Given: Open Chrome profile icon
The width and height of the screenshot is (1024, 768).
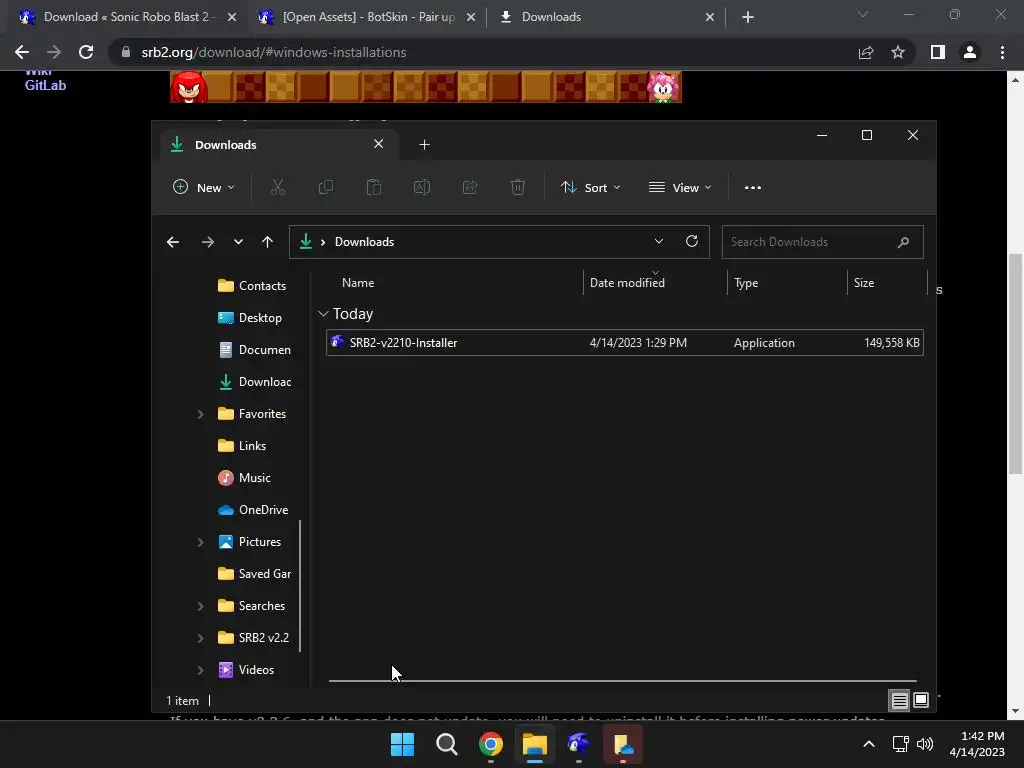Looking at the screenshot, I should pos(970,52).
